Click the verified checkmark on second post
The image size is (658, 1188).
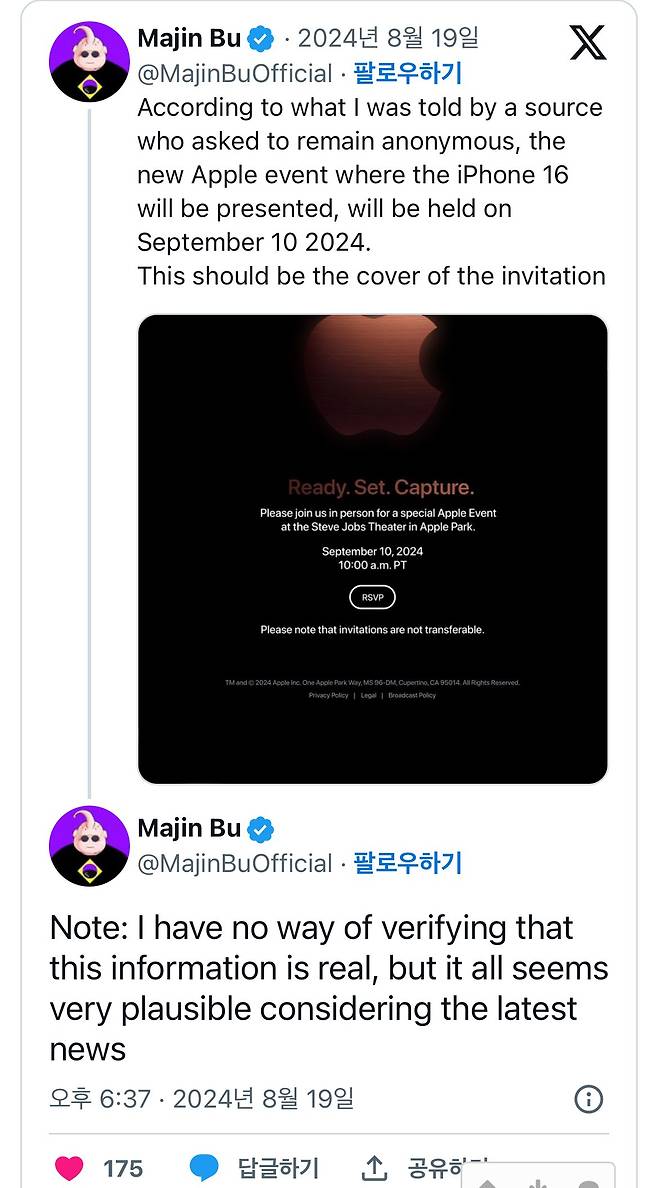[259, 828]
